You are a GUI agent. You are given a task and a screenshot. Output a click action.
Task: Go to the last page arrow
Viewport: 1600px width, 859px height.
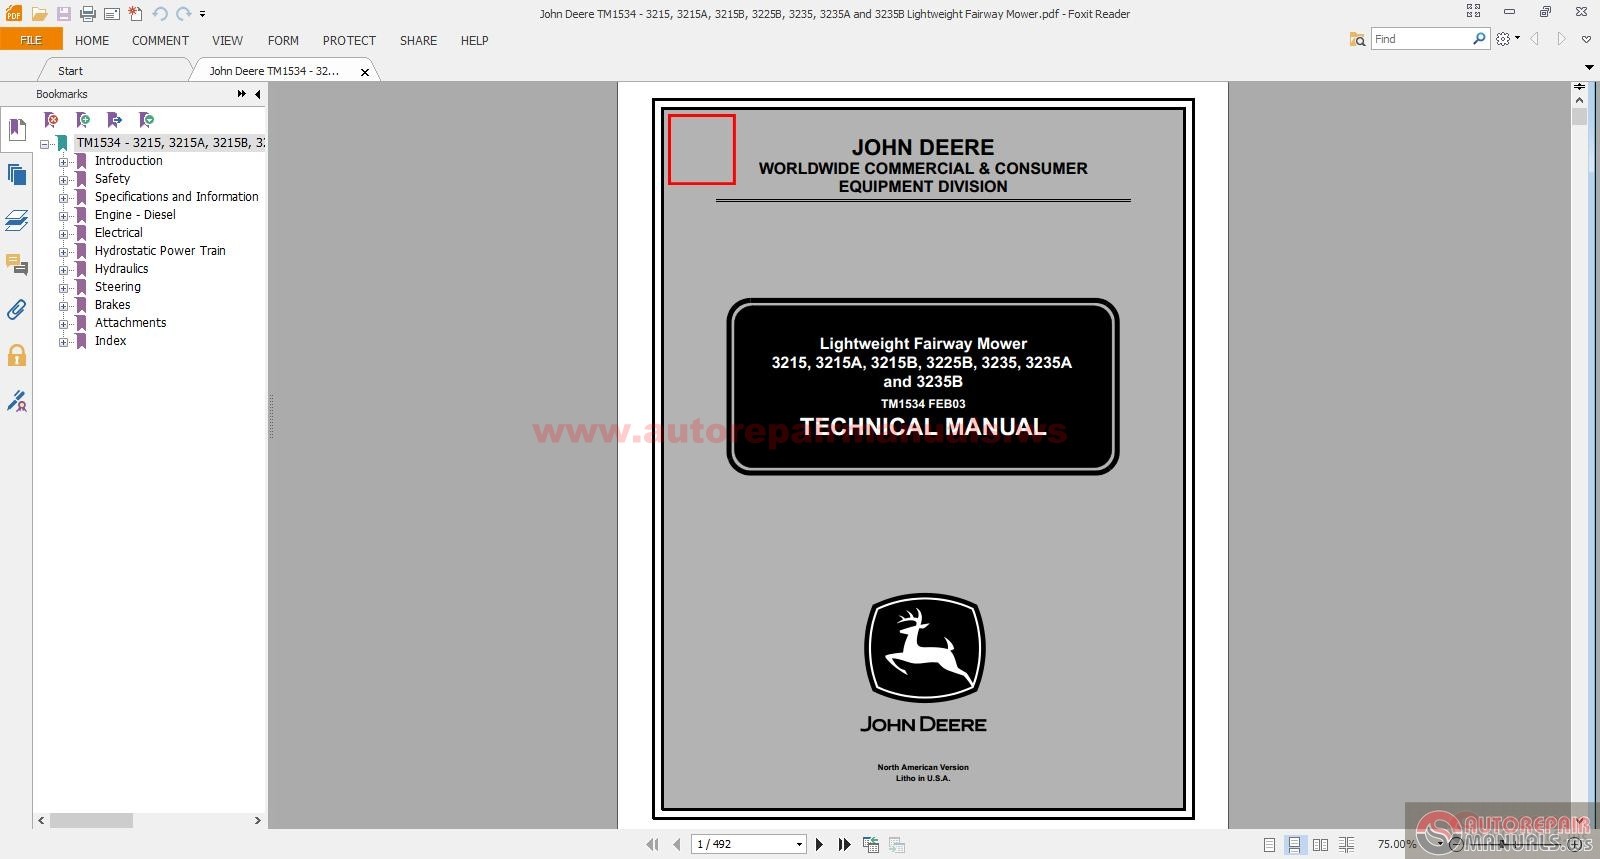click(x=844, y=844)
